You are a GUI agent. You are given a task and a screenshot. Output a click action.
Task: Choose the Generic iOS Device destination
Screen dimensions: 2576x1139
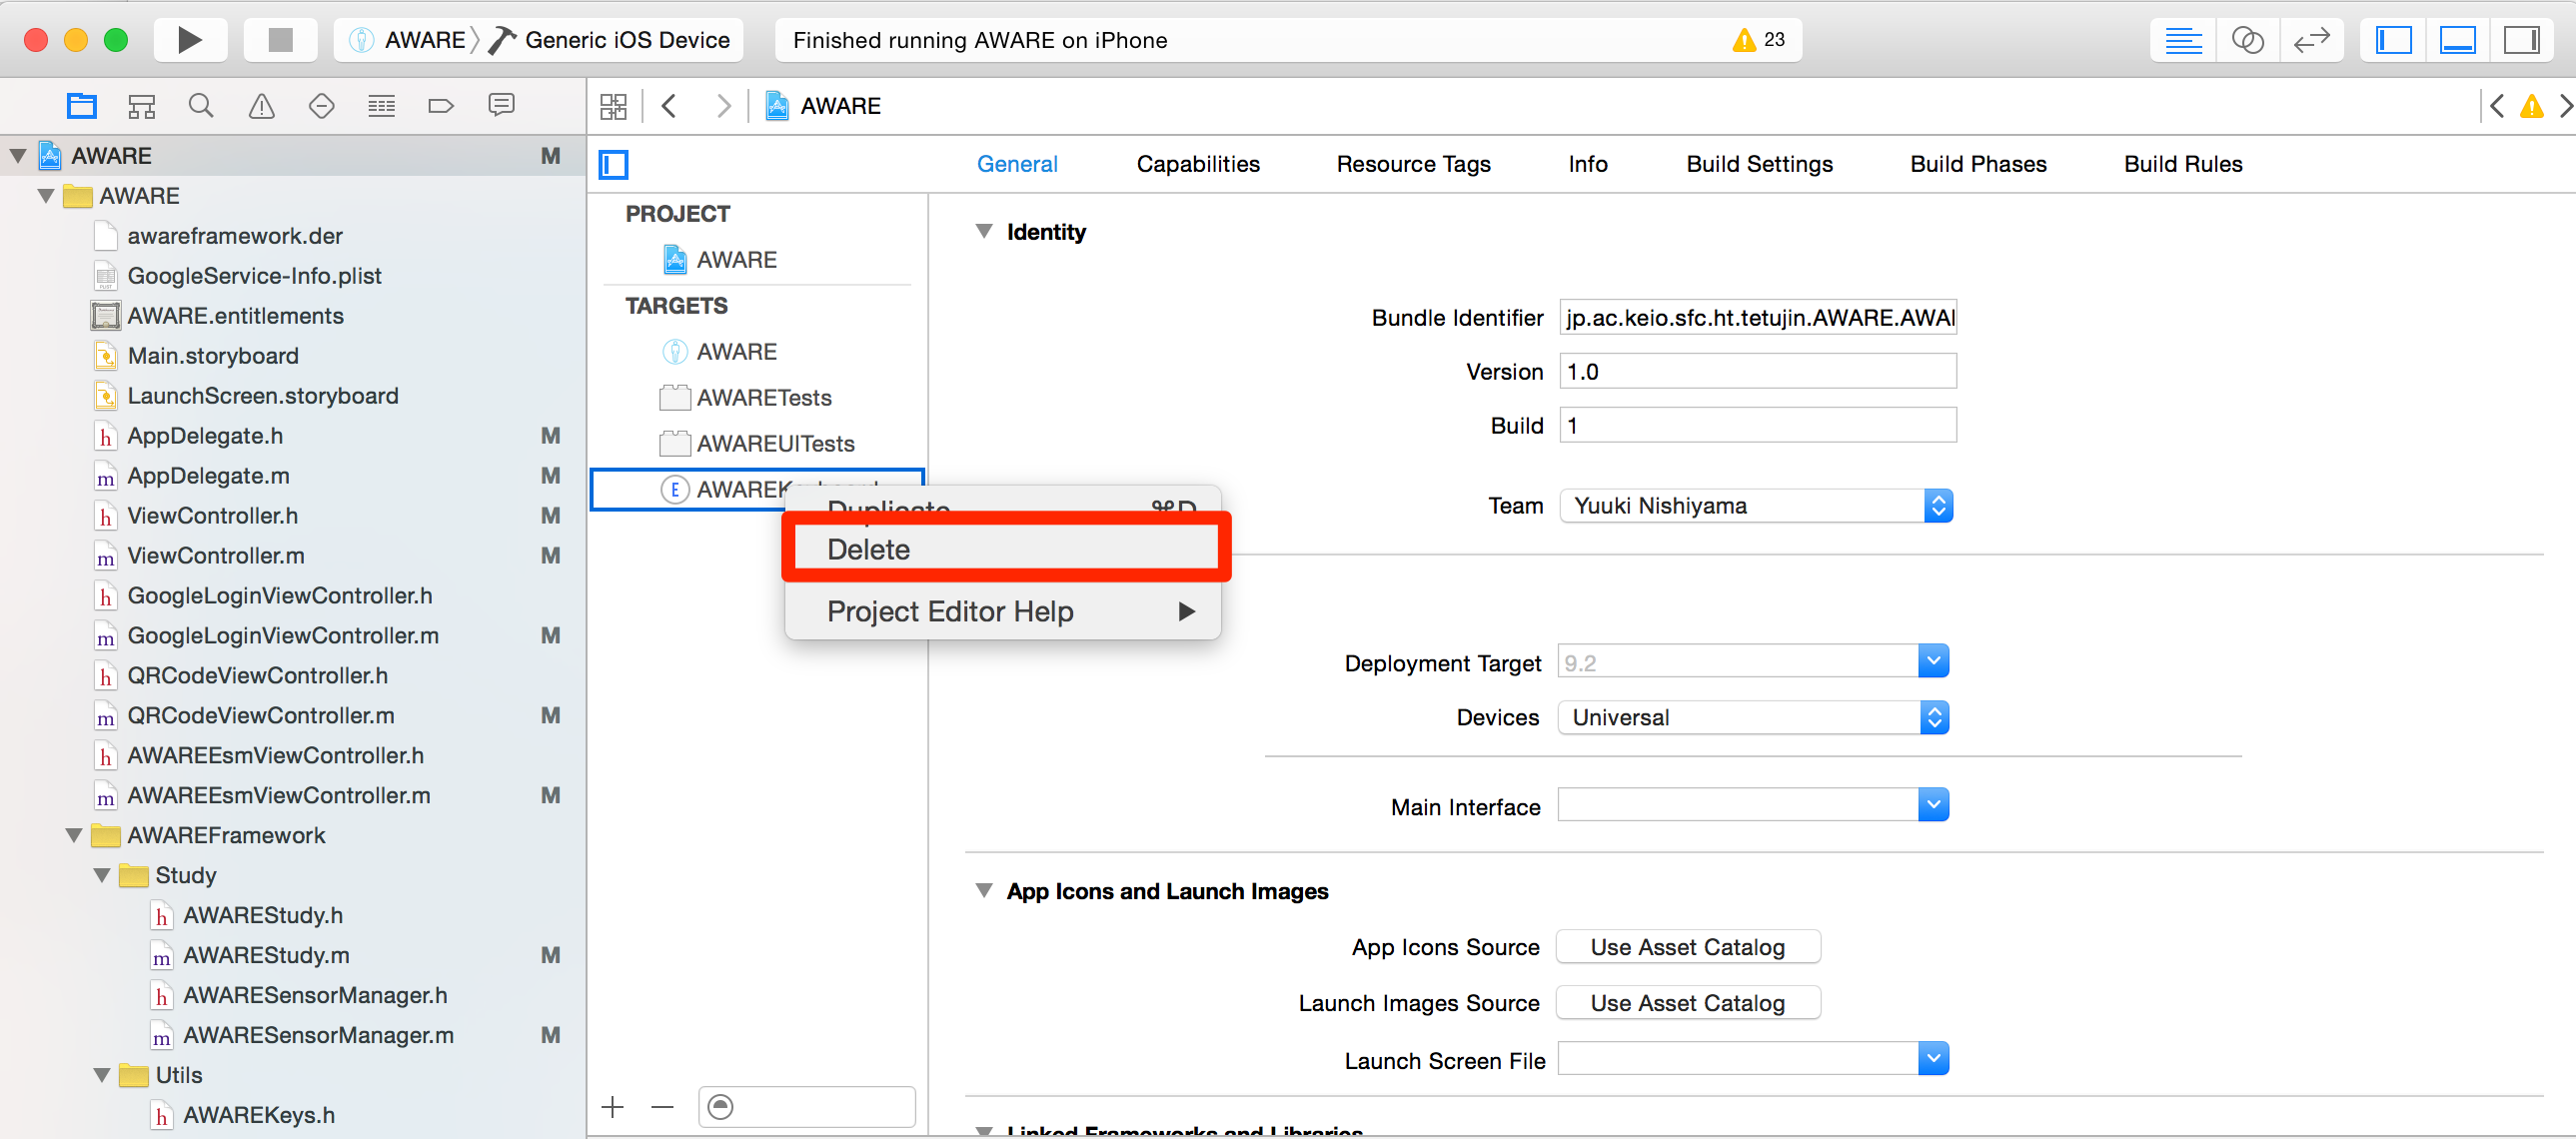[612, 40]
